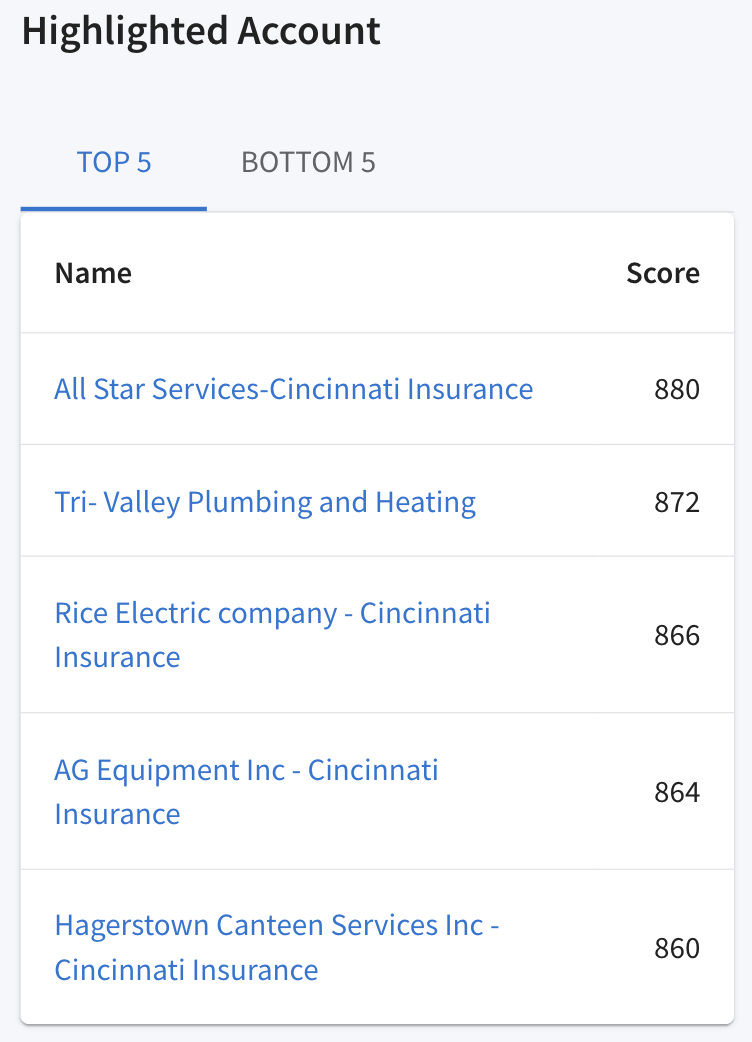Select the bottom table row scoring 860
The width and height of the screenshot is (752, 1042).
point(377,947)
